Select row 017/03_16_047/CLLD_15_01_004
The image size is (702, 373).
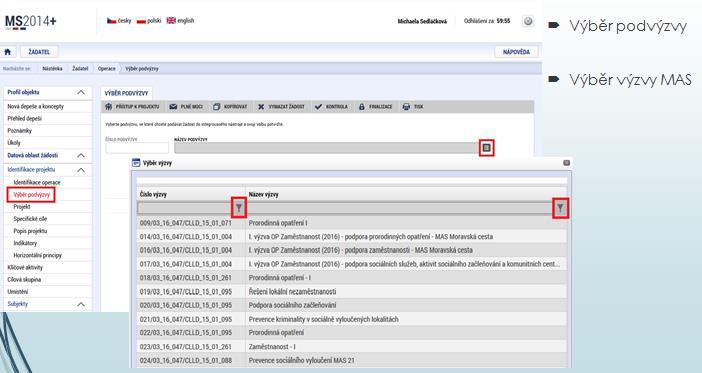(x=352, y=264)
